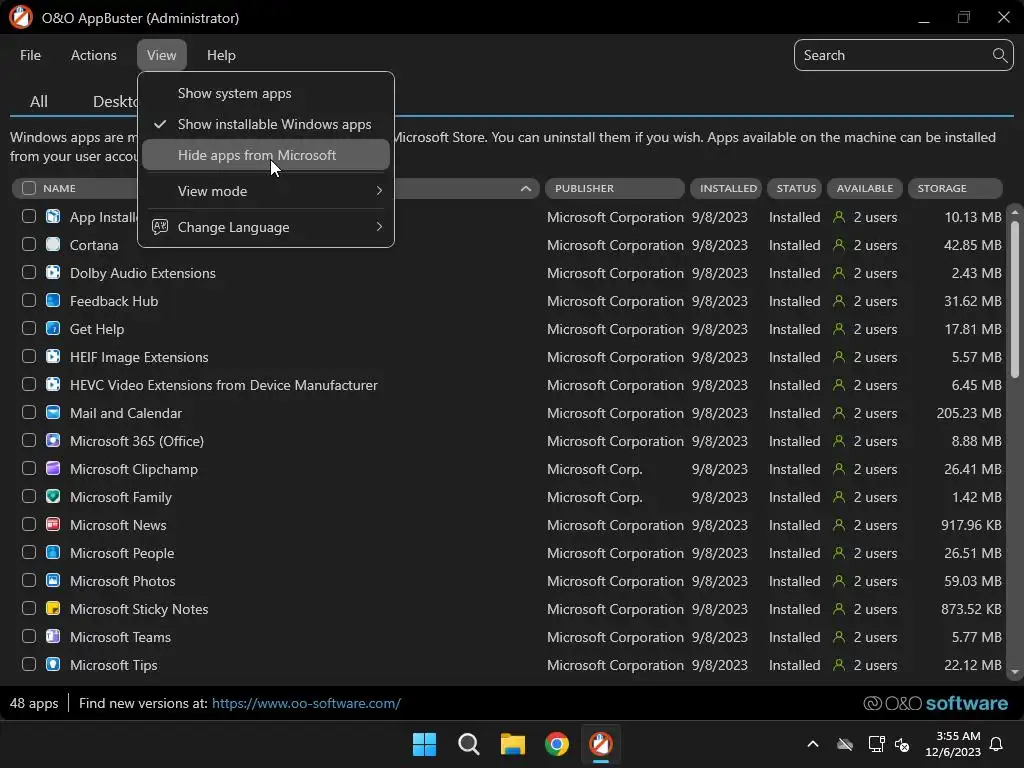Open taskbar Search

pyautogui.click(x=468, y=744)
